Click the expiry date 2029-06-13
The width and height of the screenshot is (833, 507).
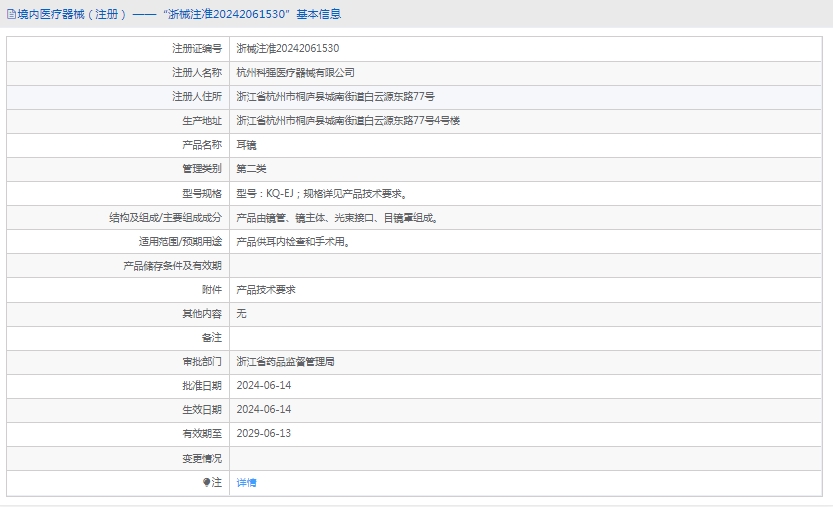263,434
